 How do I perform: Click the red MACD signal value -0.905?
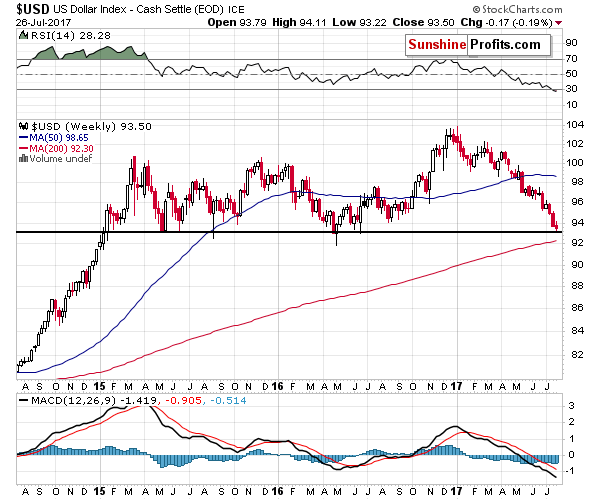[x=183, y=401]
